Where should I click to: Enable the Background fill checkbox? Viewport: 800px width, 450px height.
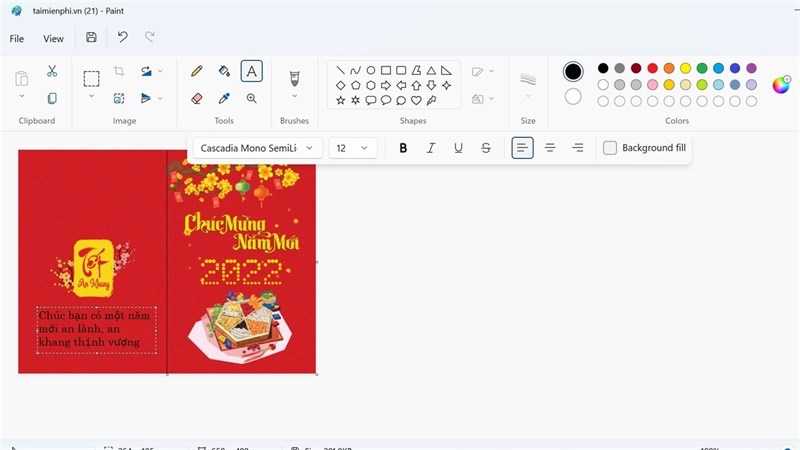click(x=610, y=148)
